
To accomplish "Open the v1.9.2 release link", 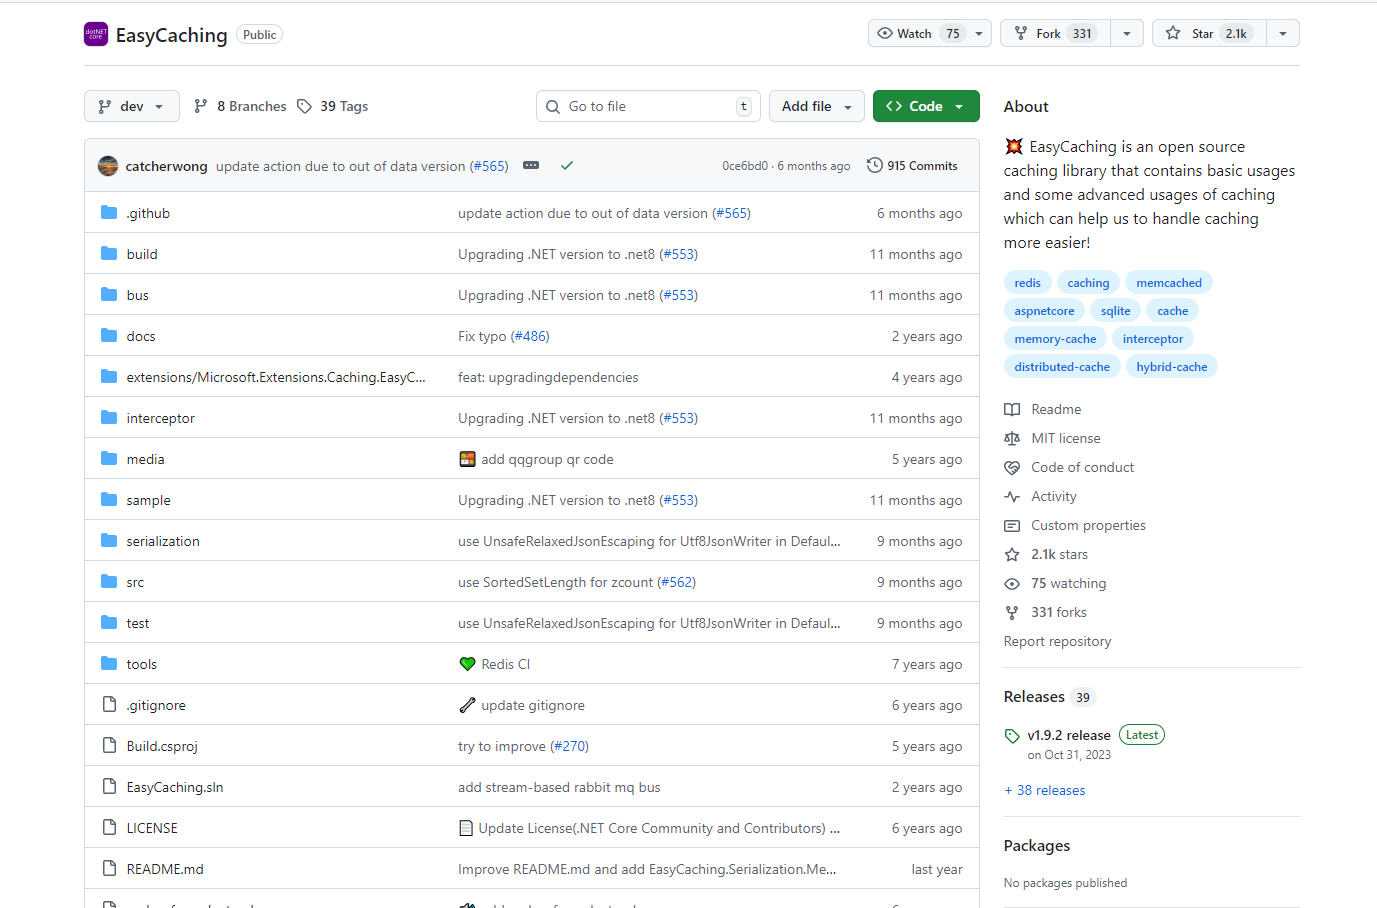I will (x=1068, y=735).
